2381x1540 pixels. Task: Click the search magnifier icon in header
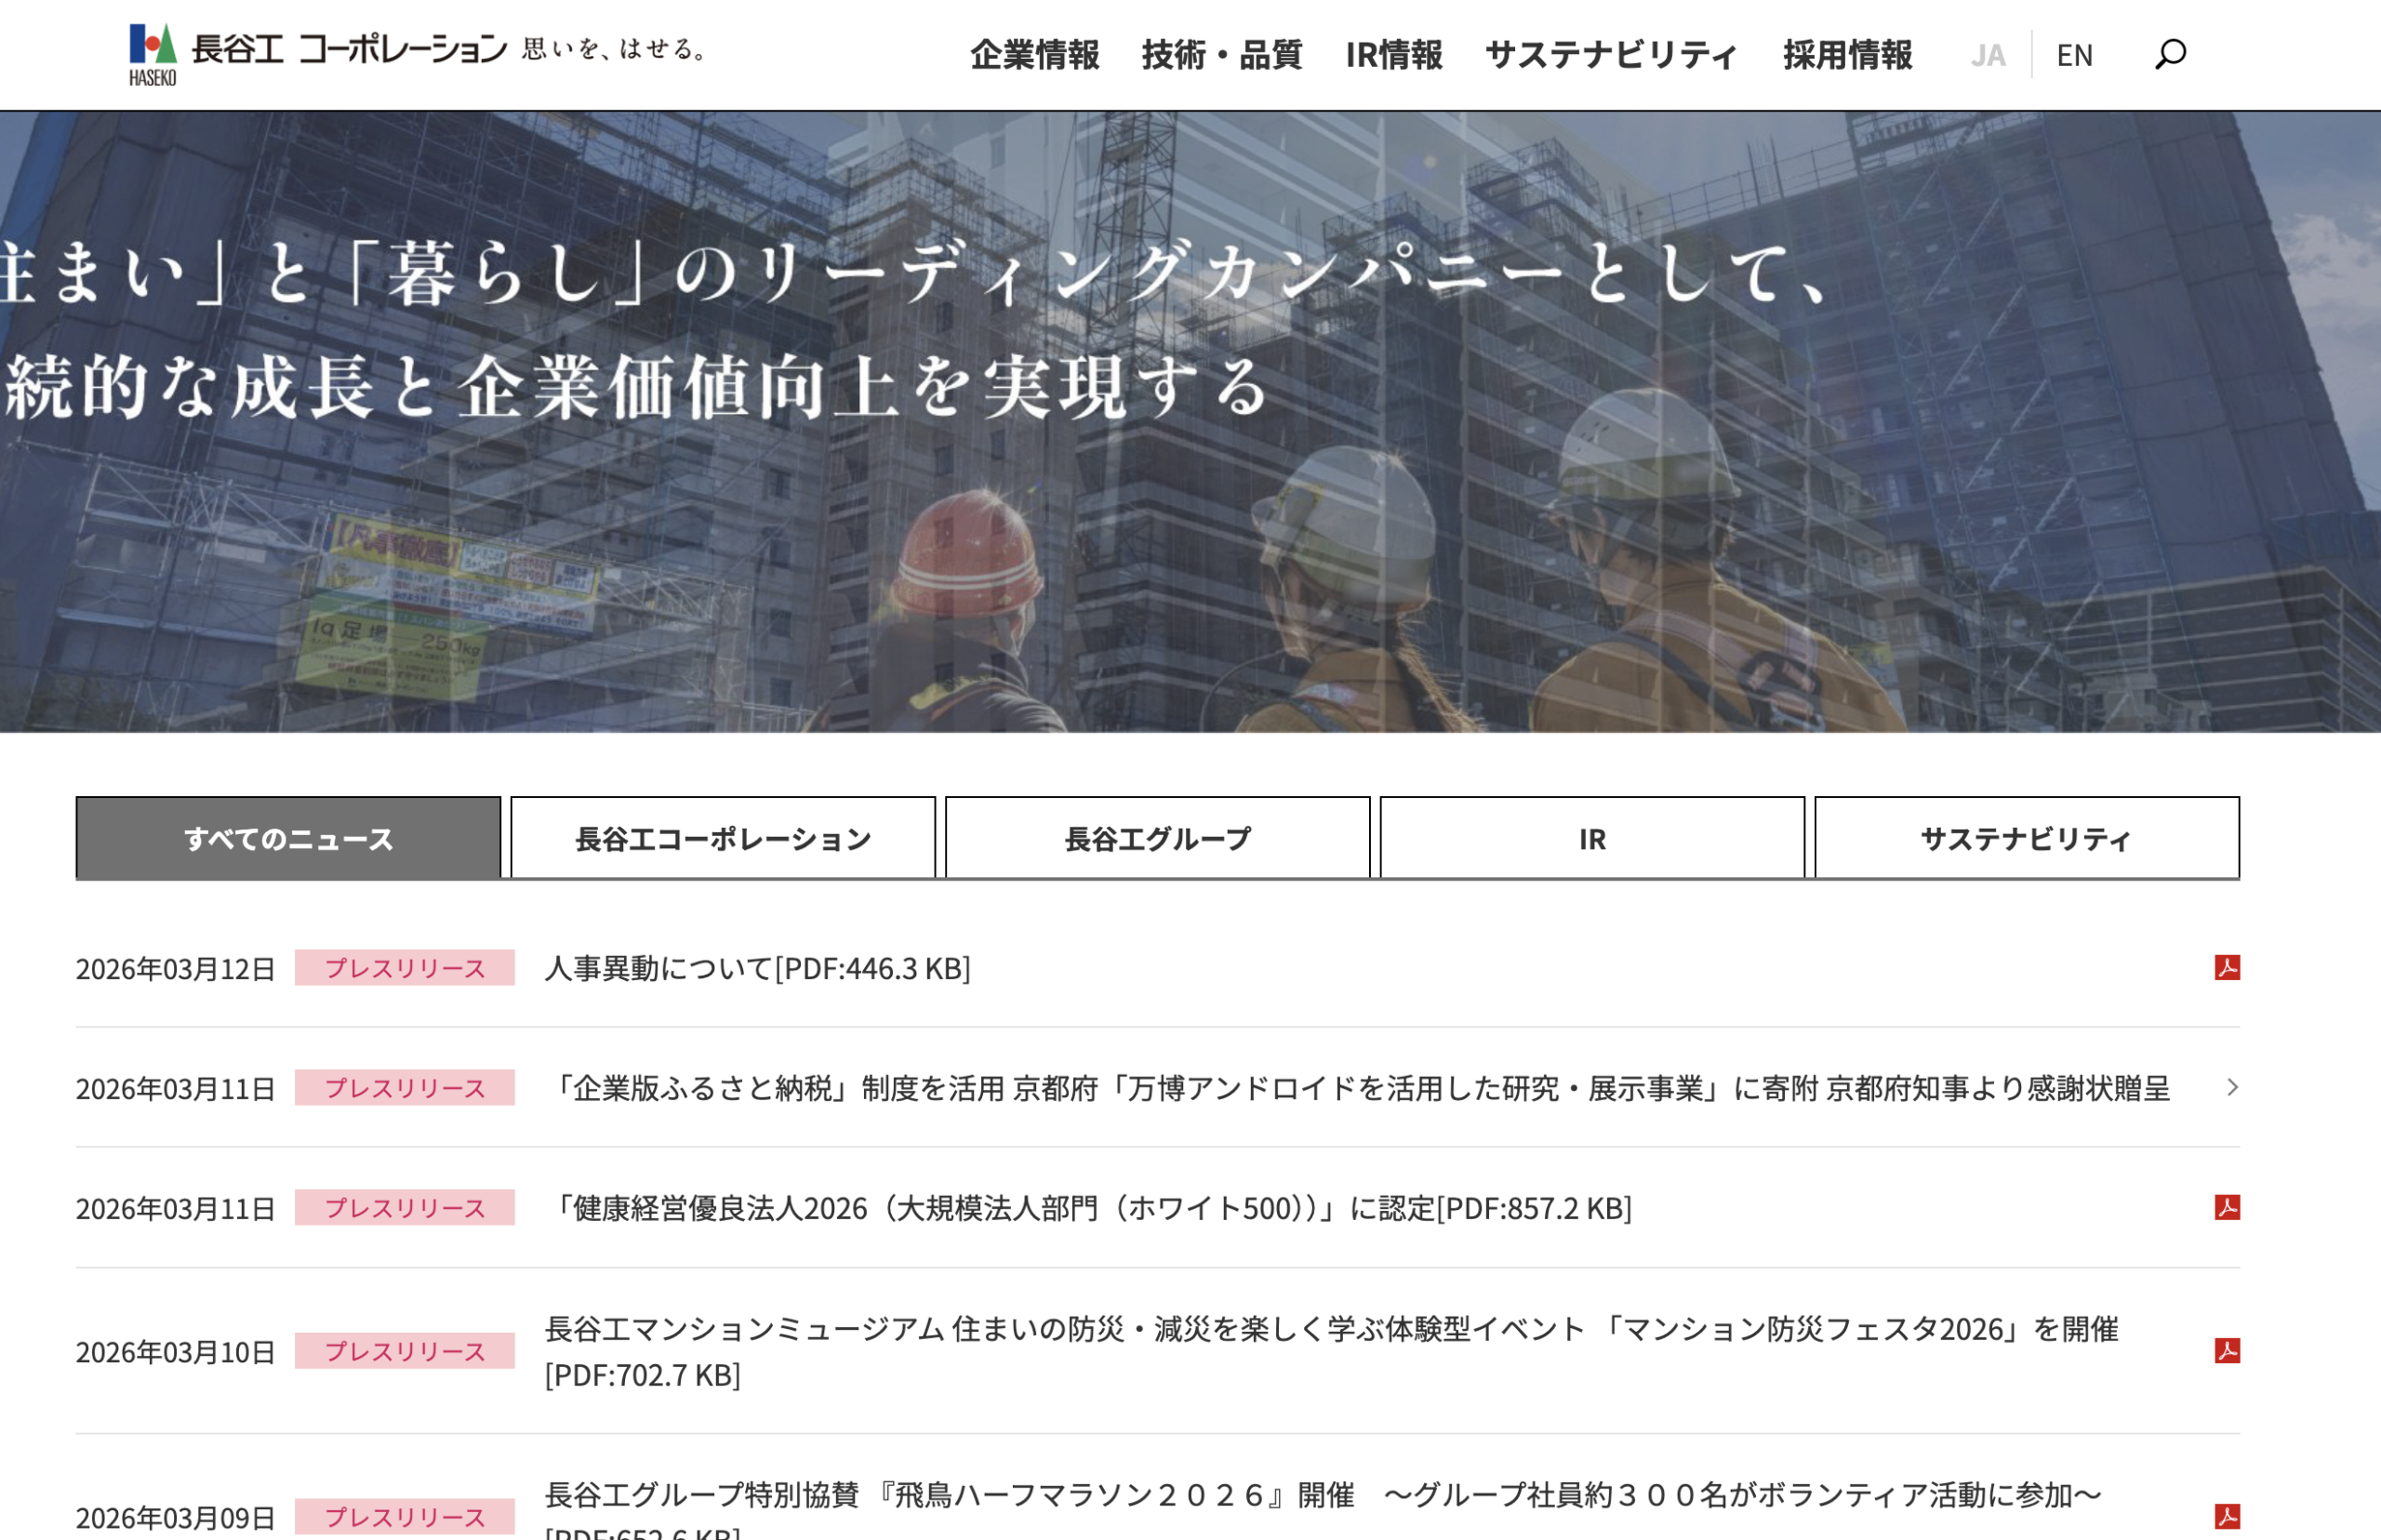pyautogui.click(x=2169, y=54)
